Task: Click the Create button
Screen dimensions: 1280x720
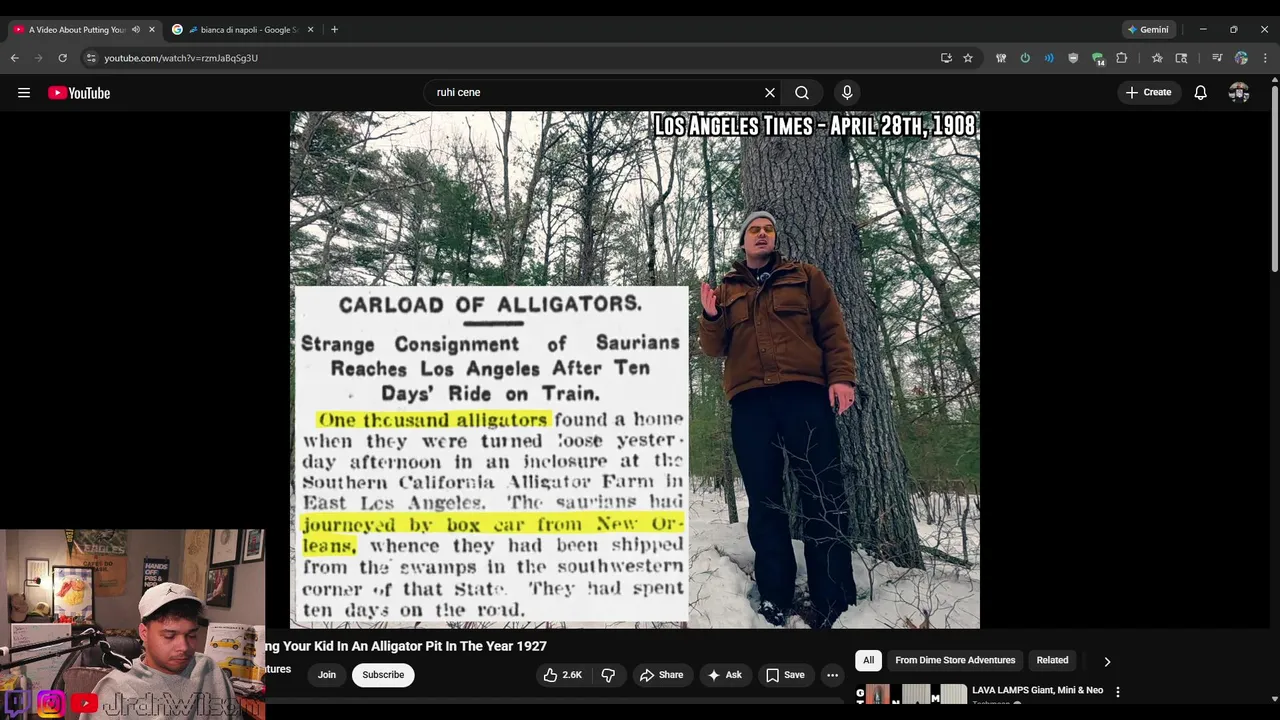Action: [1148, 92]
